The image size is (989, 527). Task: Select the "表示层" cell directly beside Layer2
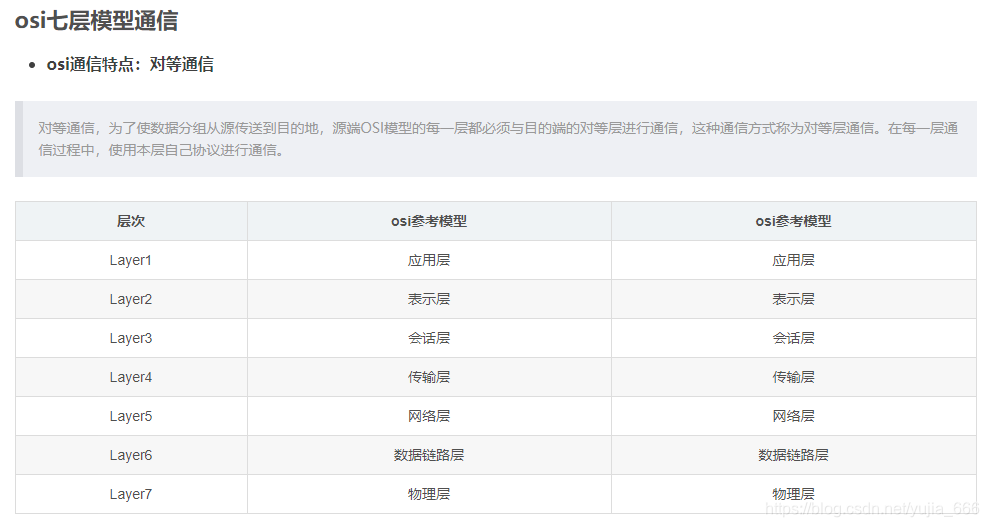click(429, 299)
